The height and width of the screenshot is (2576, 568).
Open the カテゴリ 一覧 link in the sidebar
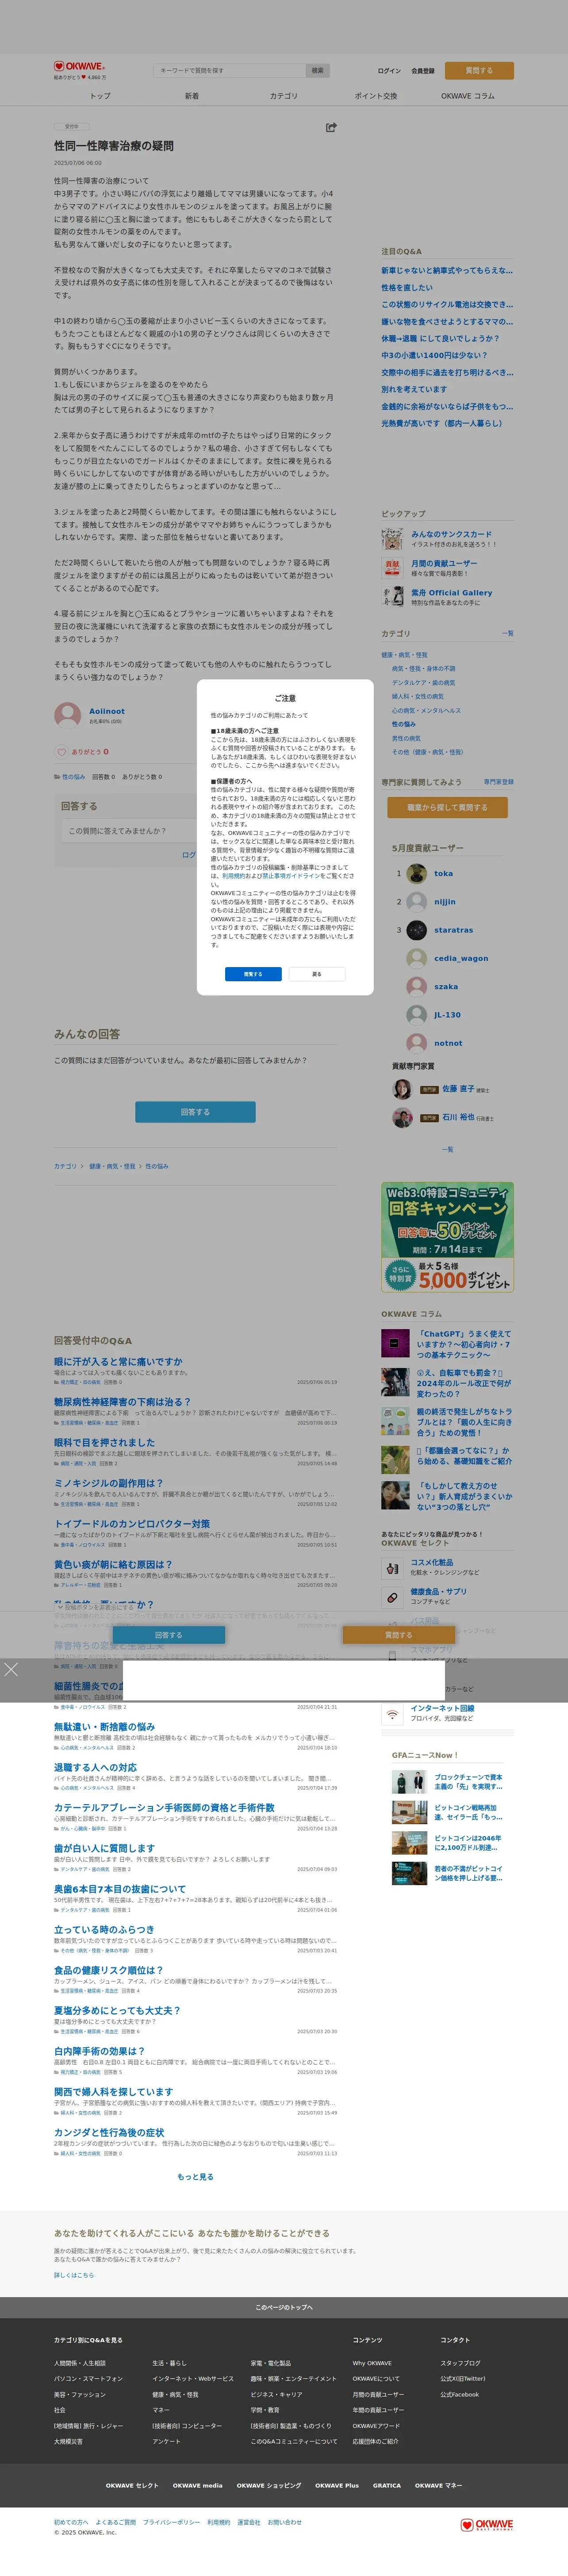[508, 633]
